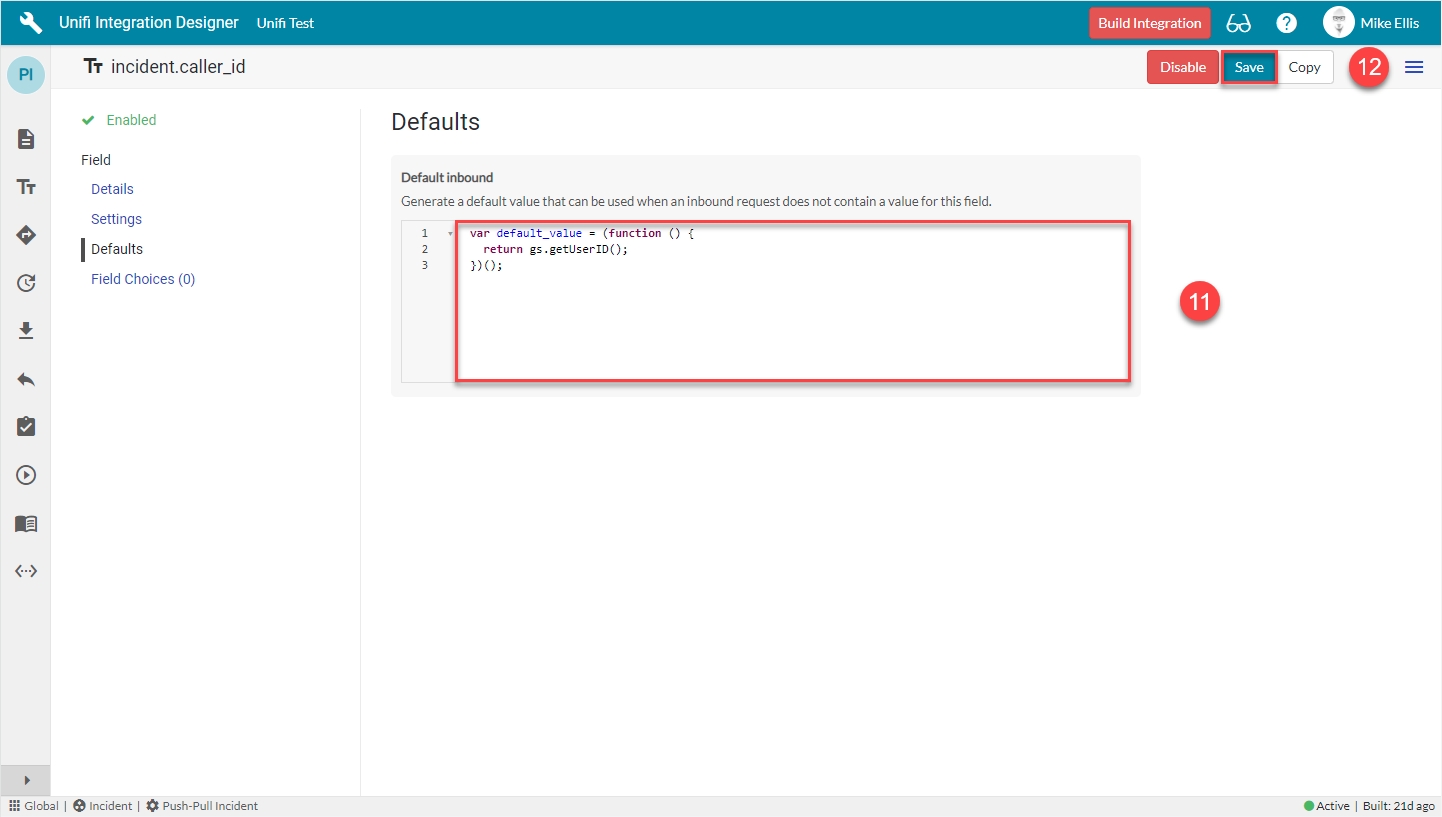
Task: Click the code brackets sidebar icon
Action: [x=26, y=571]
